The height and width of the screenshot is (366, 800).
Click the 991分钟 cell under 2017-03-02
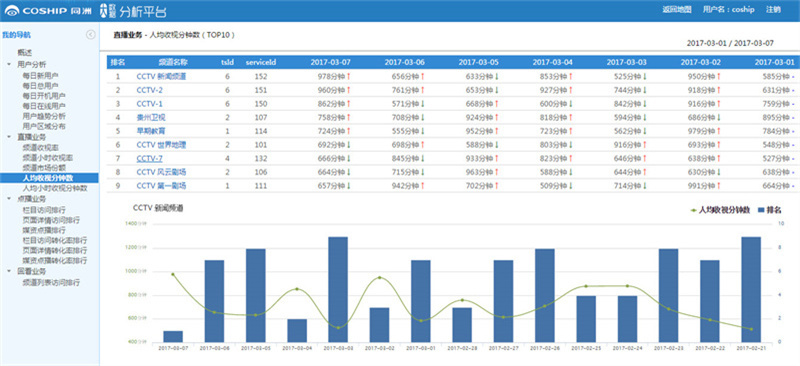click(705, 186)
